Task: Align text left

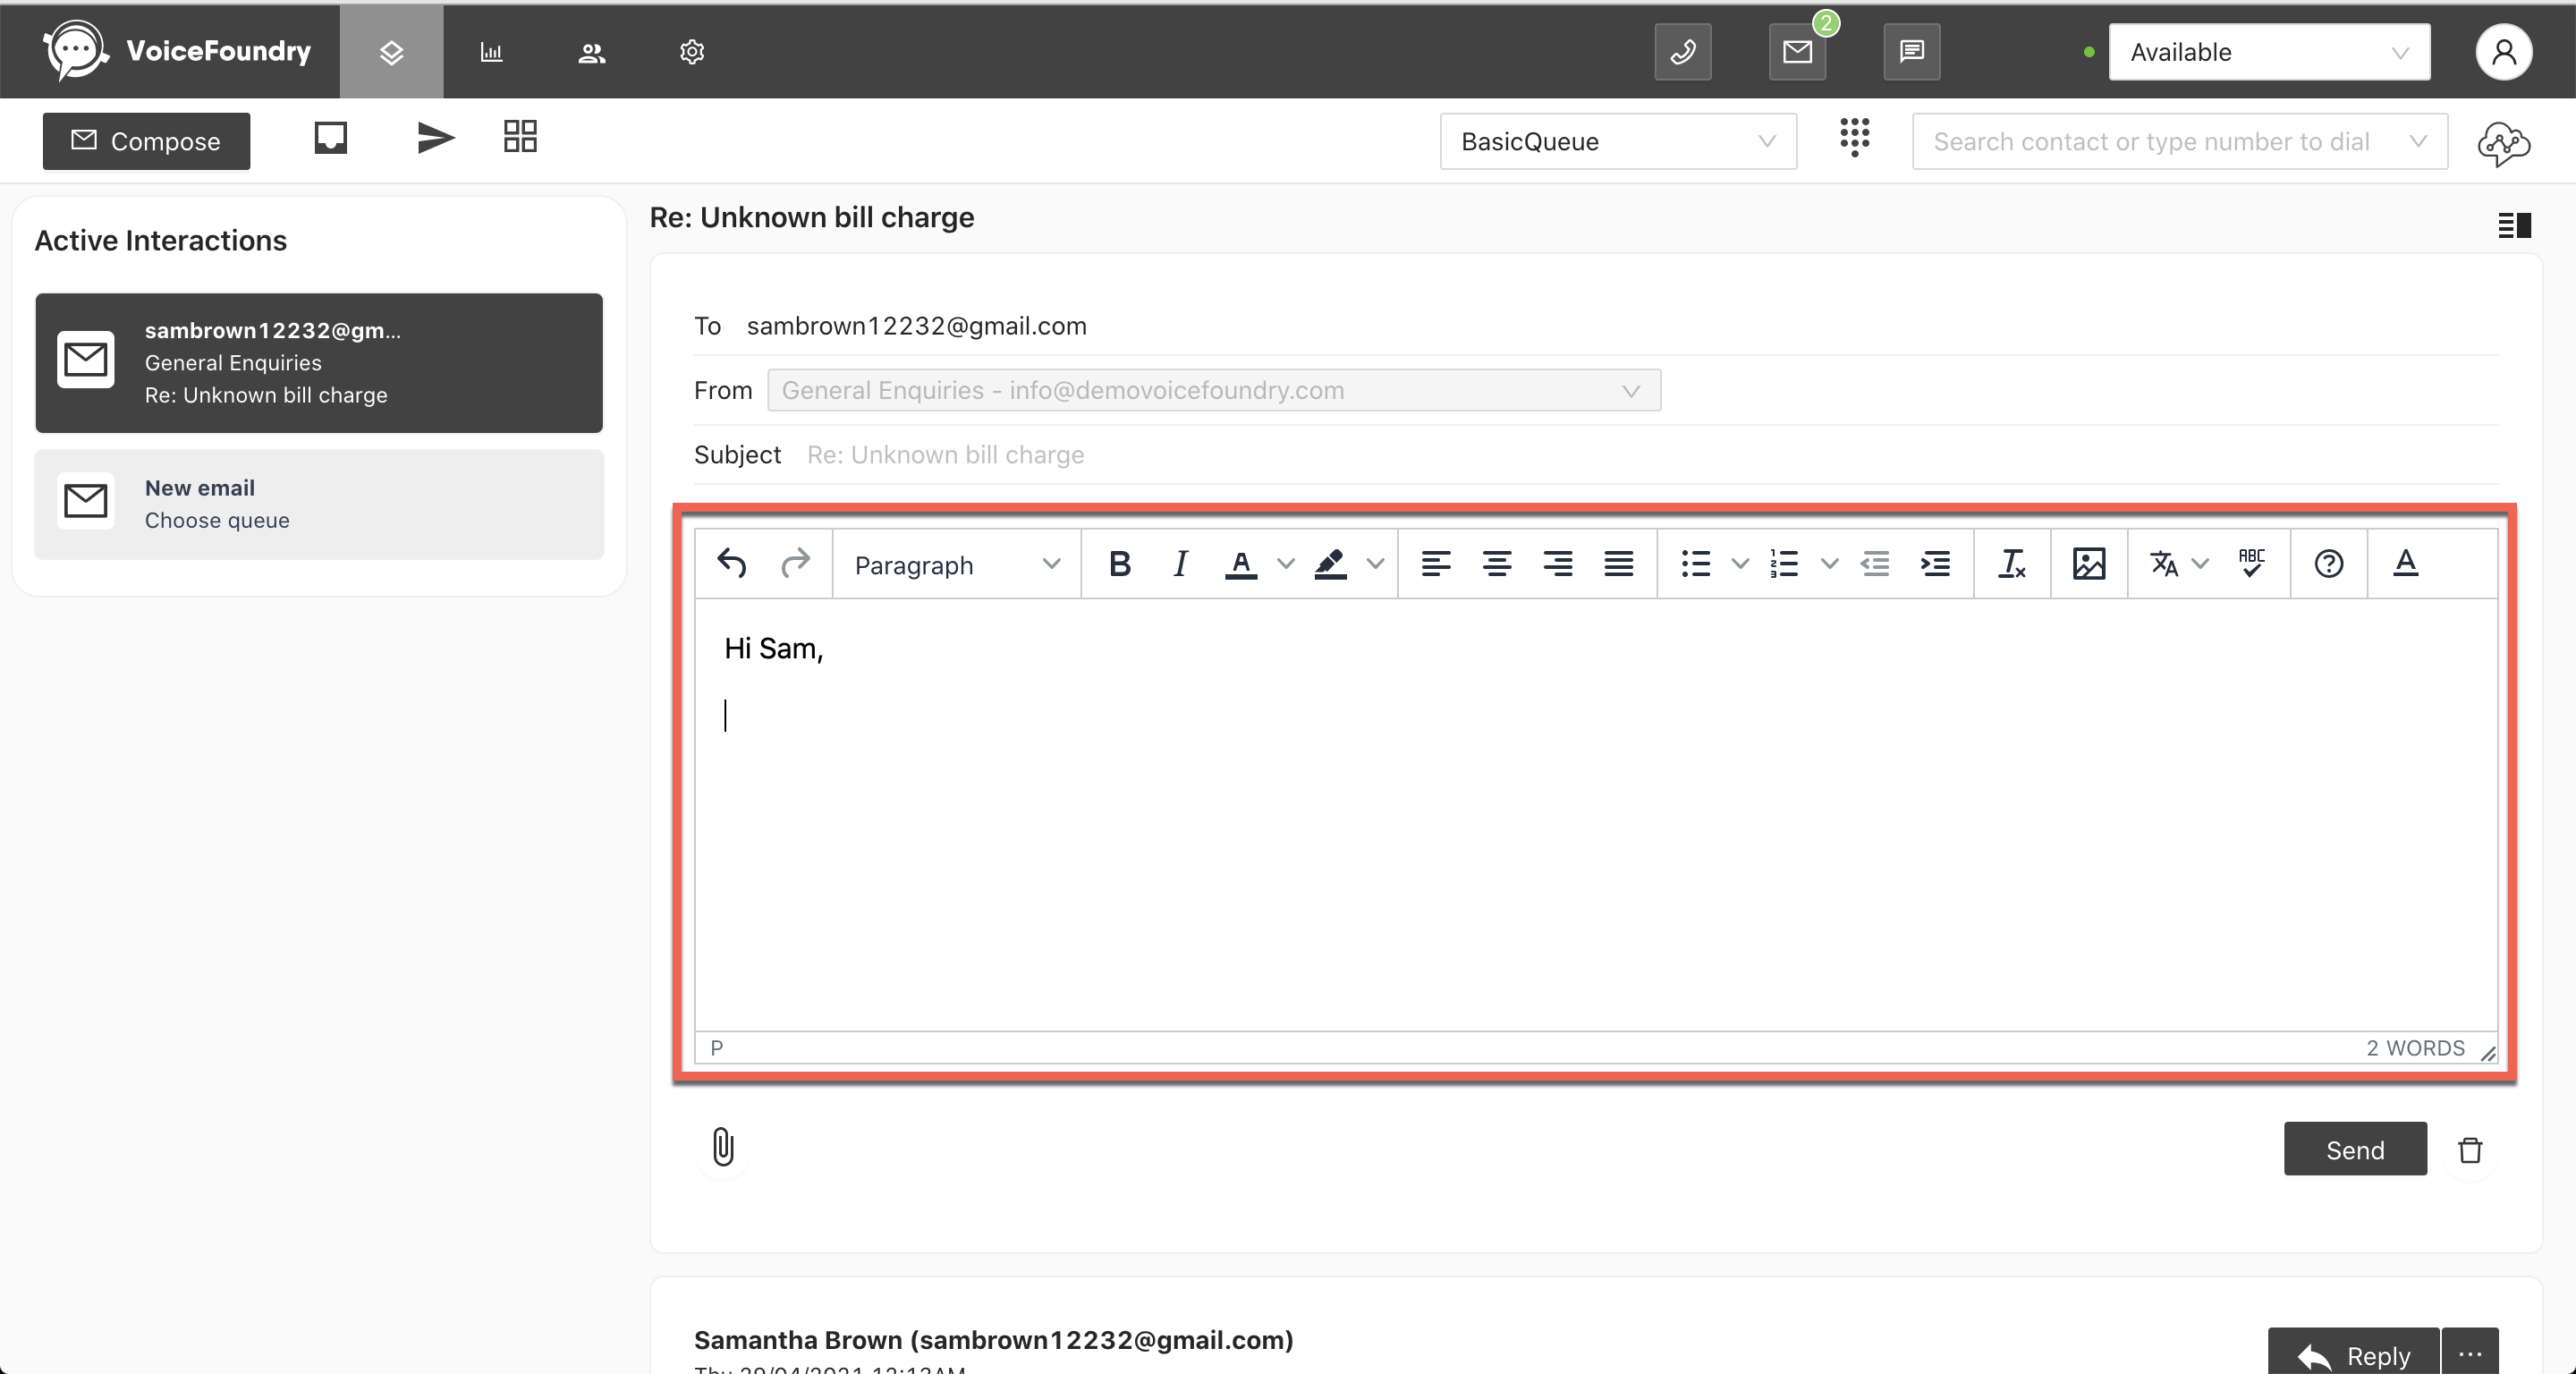Action: pyautogui.click(x=1436, y=564)
